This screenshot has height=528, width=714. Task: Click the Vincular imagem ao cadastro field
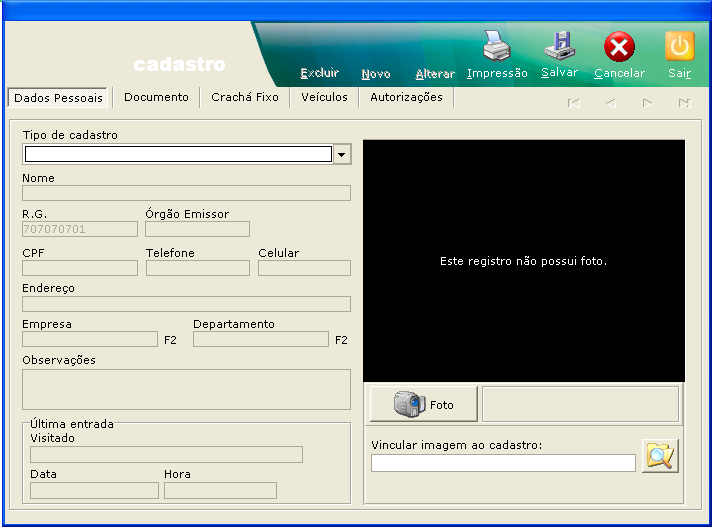(503, 463)
